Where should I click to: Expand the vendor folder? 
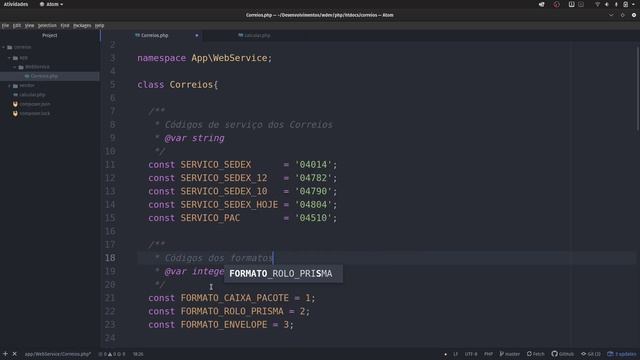point(9,86)
